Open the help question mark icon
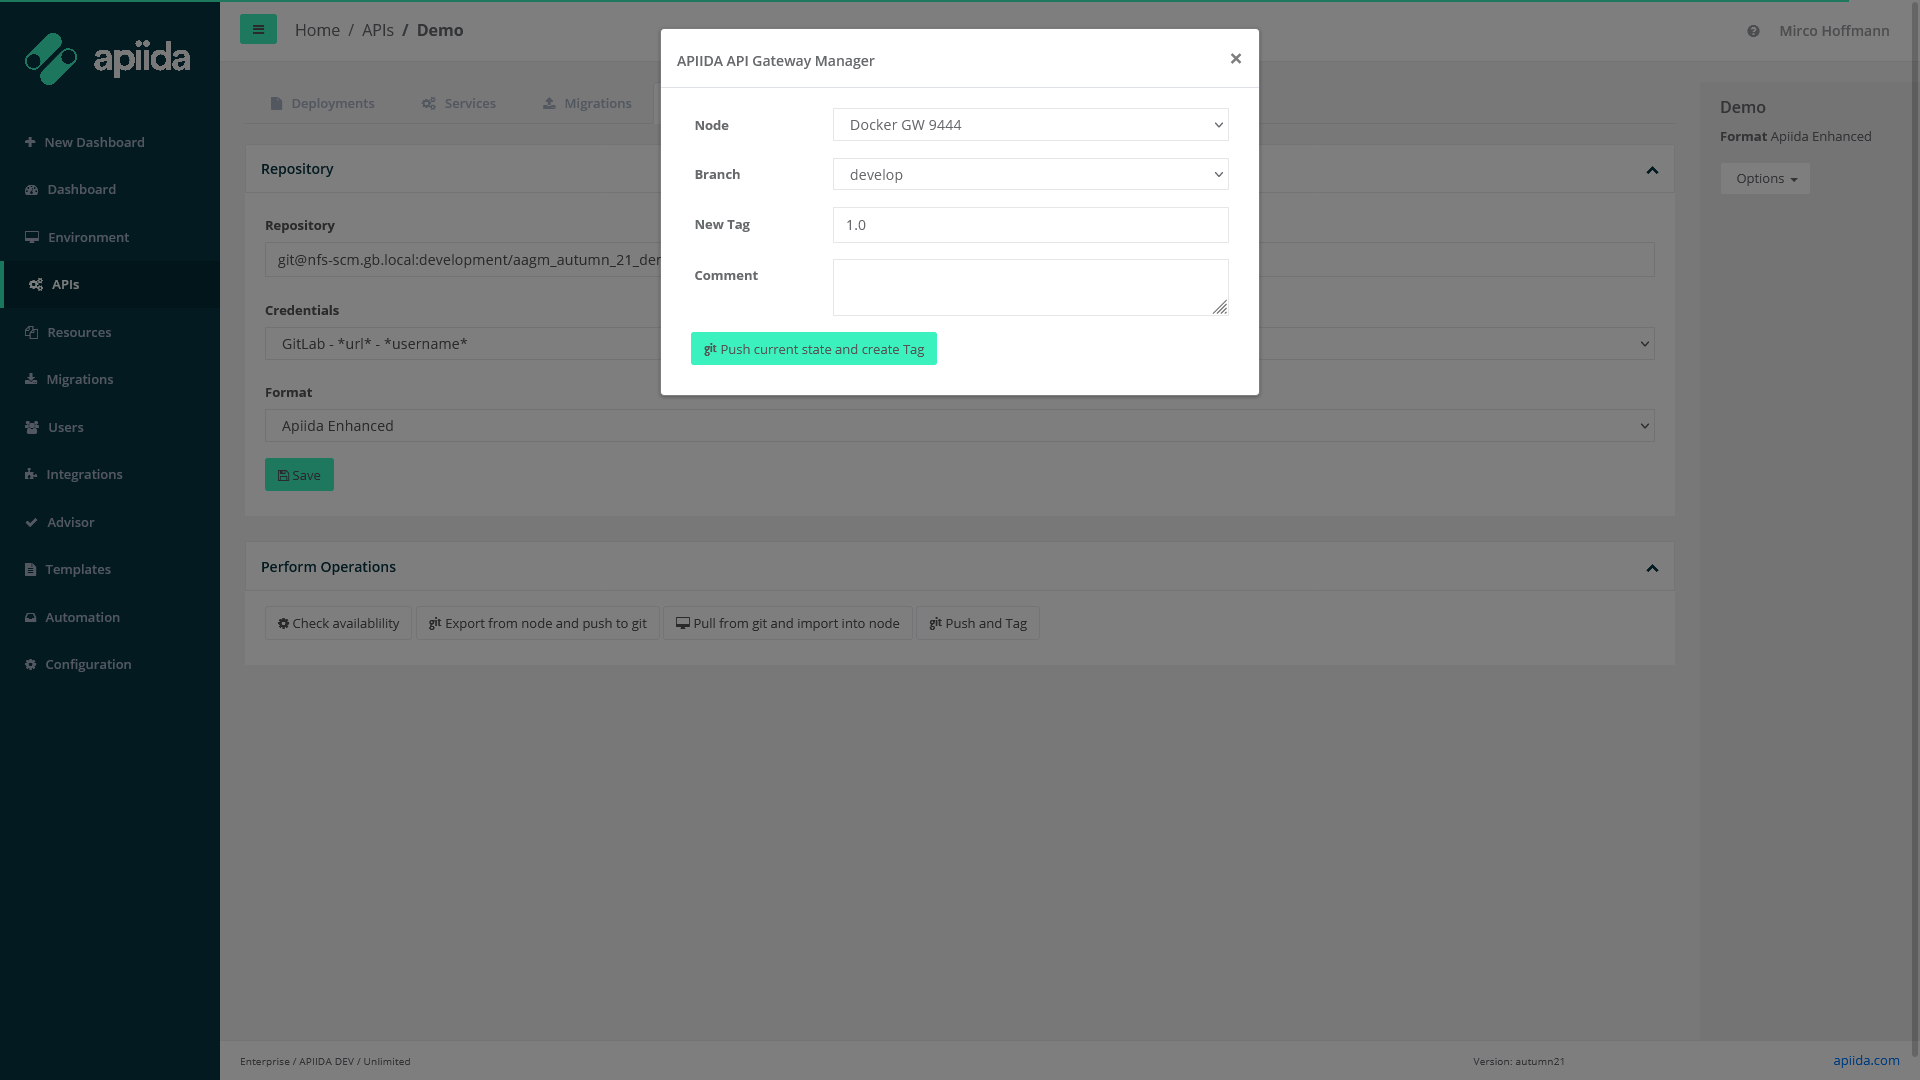Screen dimensions: 1920x1080 pyautogui.click(x=1753, y=31)
